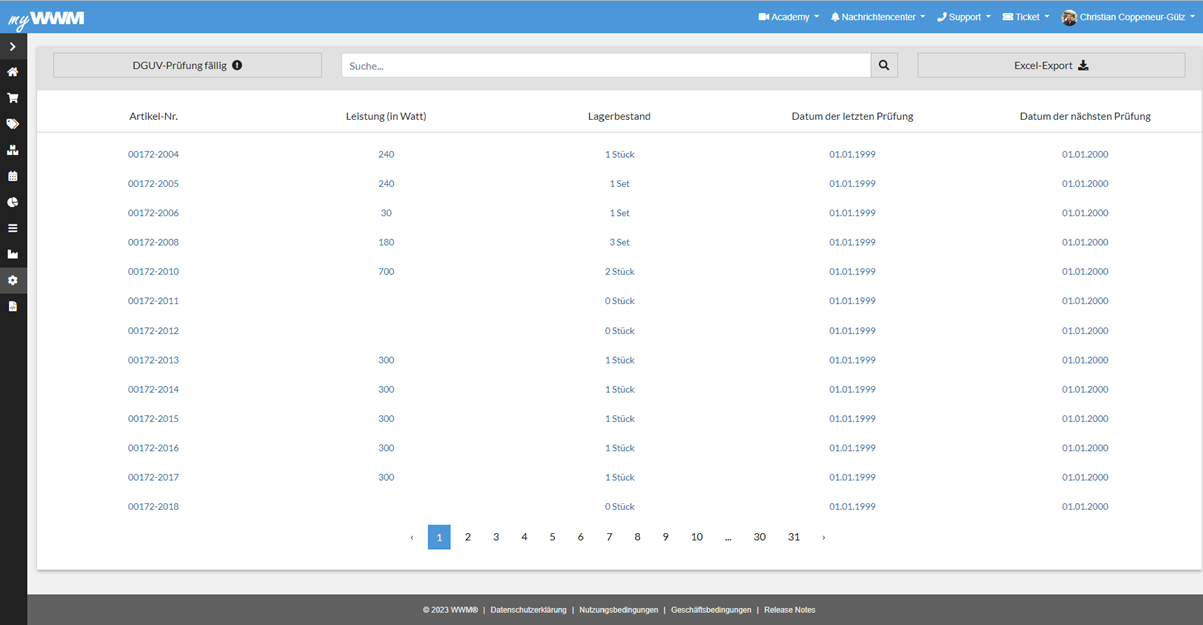Open article 00172-2011

(153, 301)
